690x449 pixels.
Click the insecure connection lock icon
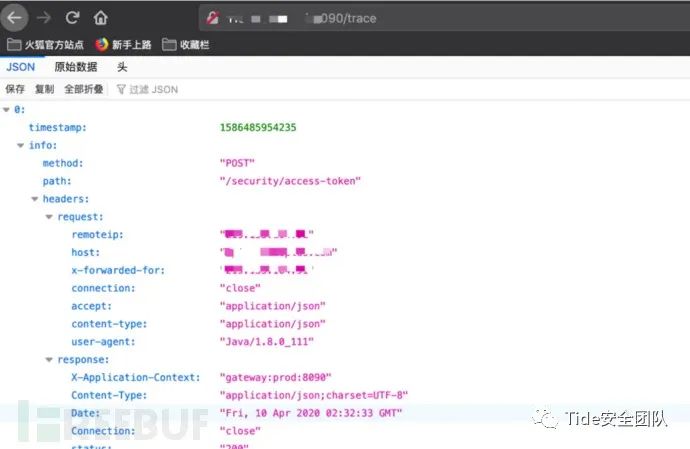[213, 18]
